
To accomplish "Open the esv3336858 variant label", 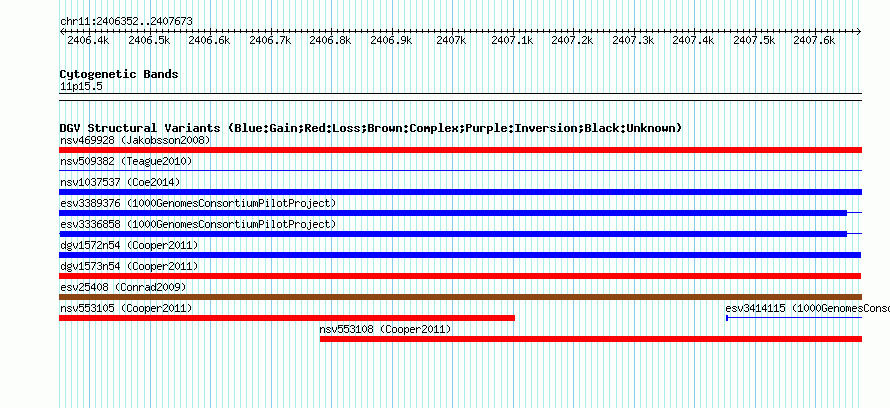I will click(198, 224).
